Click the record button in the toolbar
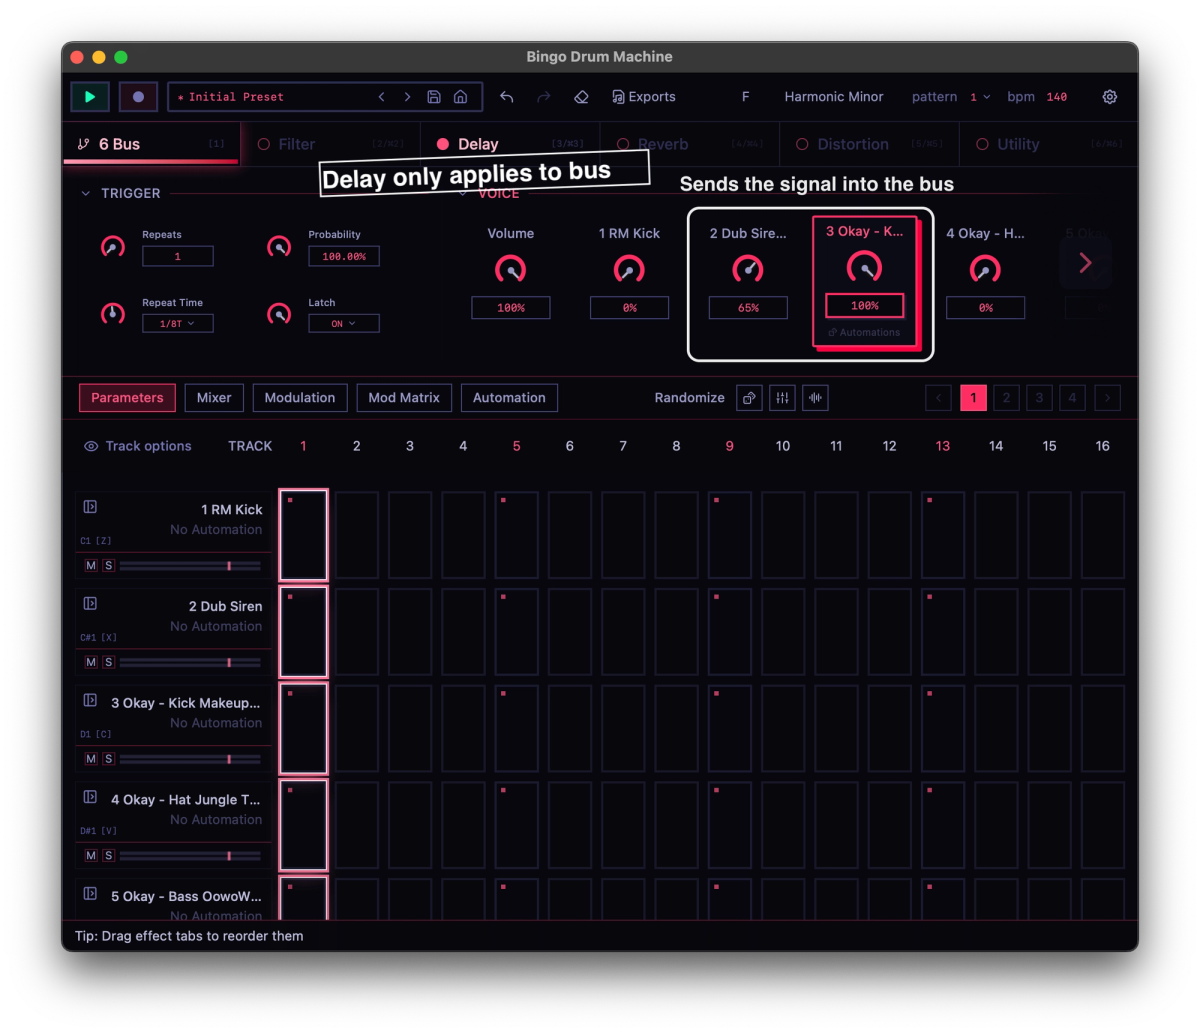Viewport: 1200px width, 1033px height. (x=138, y=97)
